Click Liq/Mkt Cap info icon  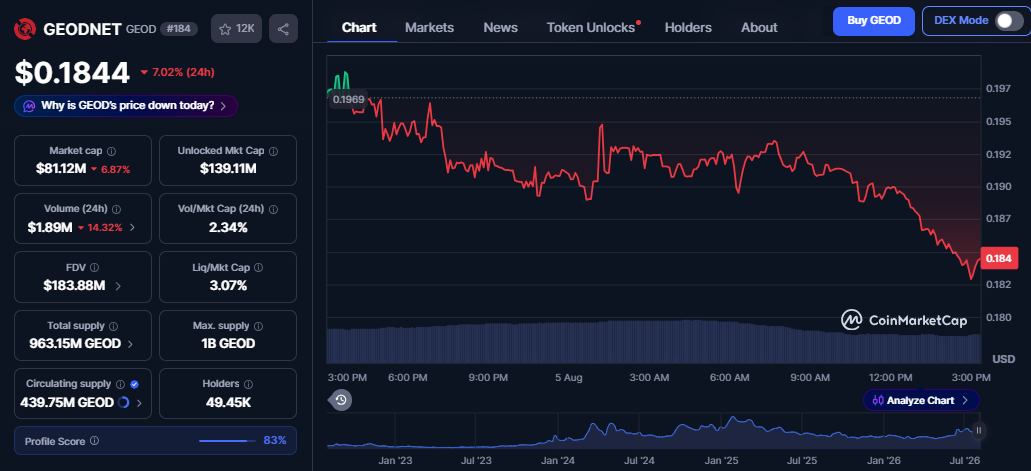258,268
